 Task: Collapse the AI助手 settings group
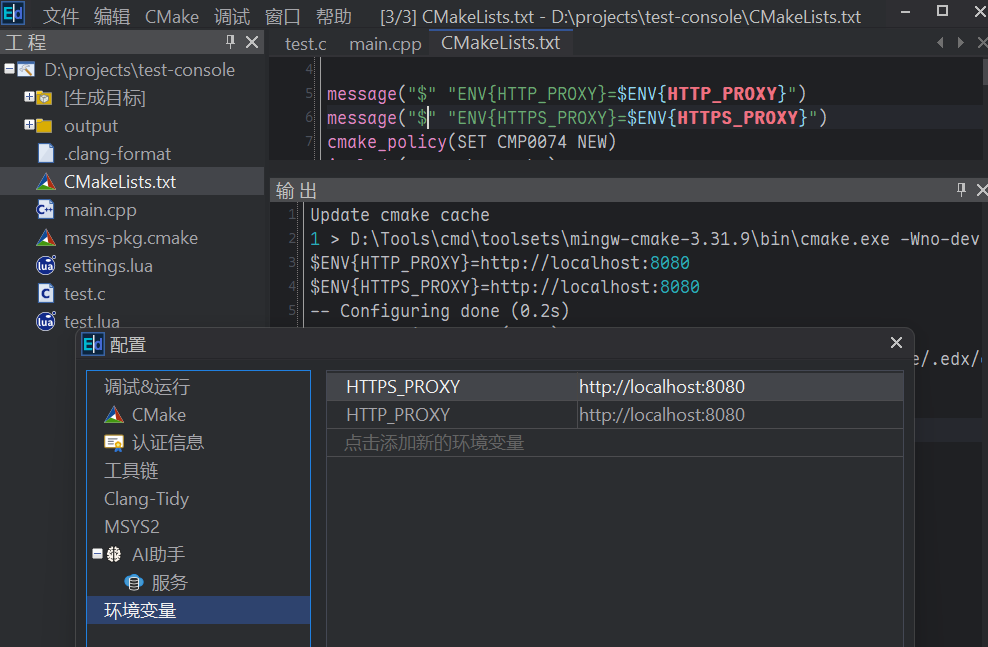pyautogui.click(x=98, y=554)
